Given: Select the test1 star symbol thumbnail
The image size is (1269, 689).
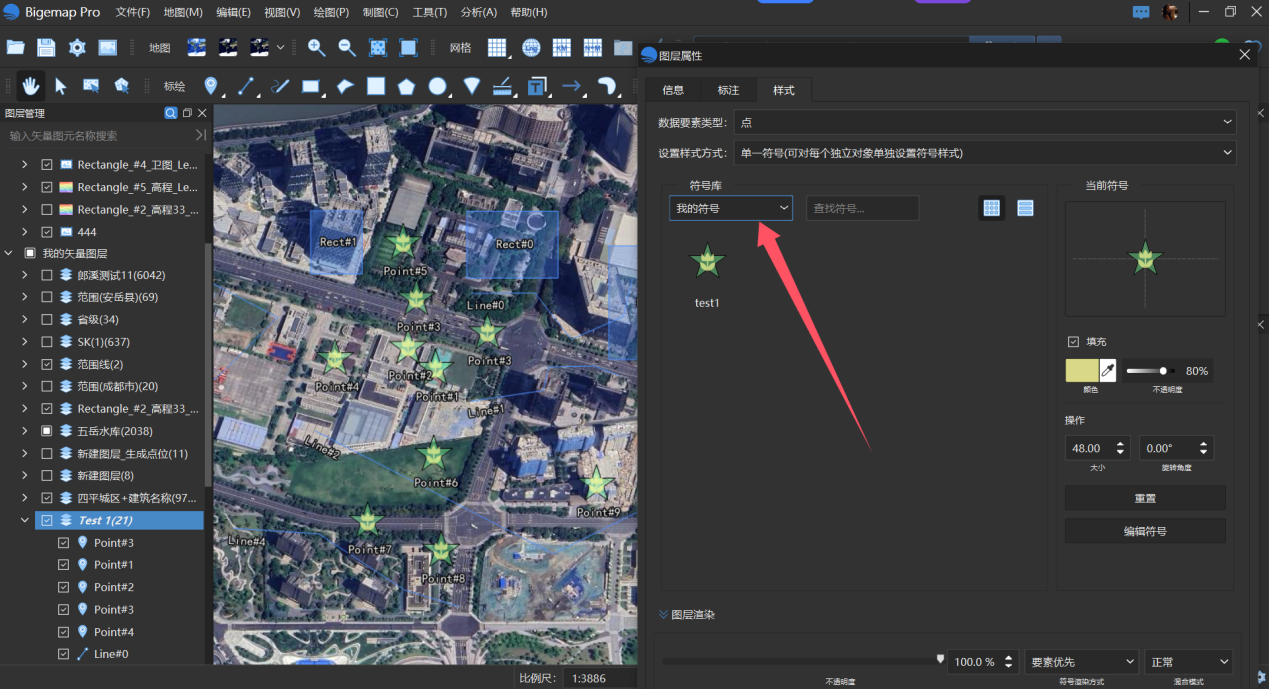Looking at the screenshot, I should click(707, 263).
